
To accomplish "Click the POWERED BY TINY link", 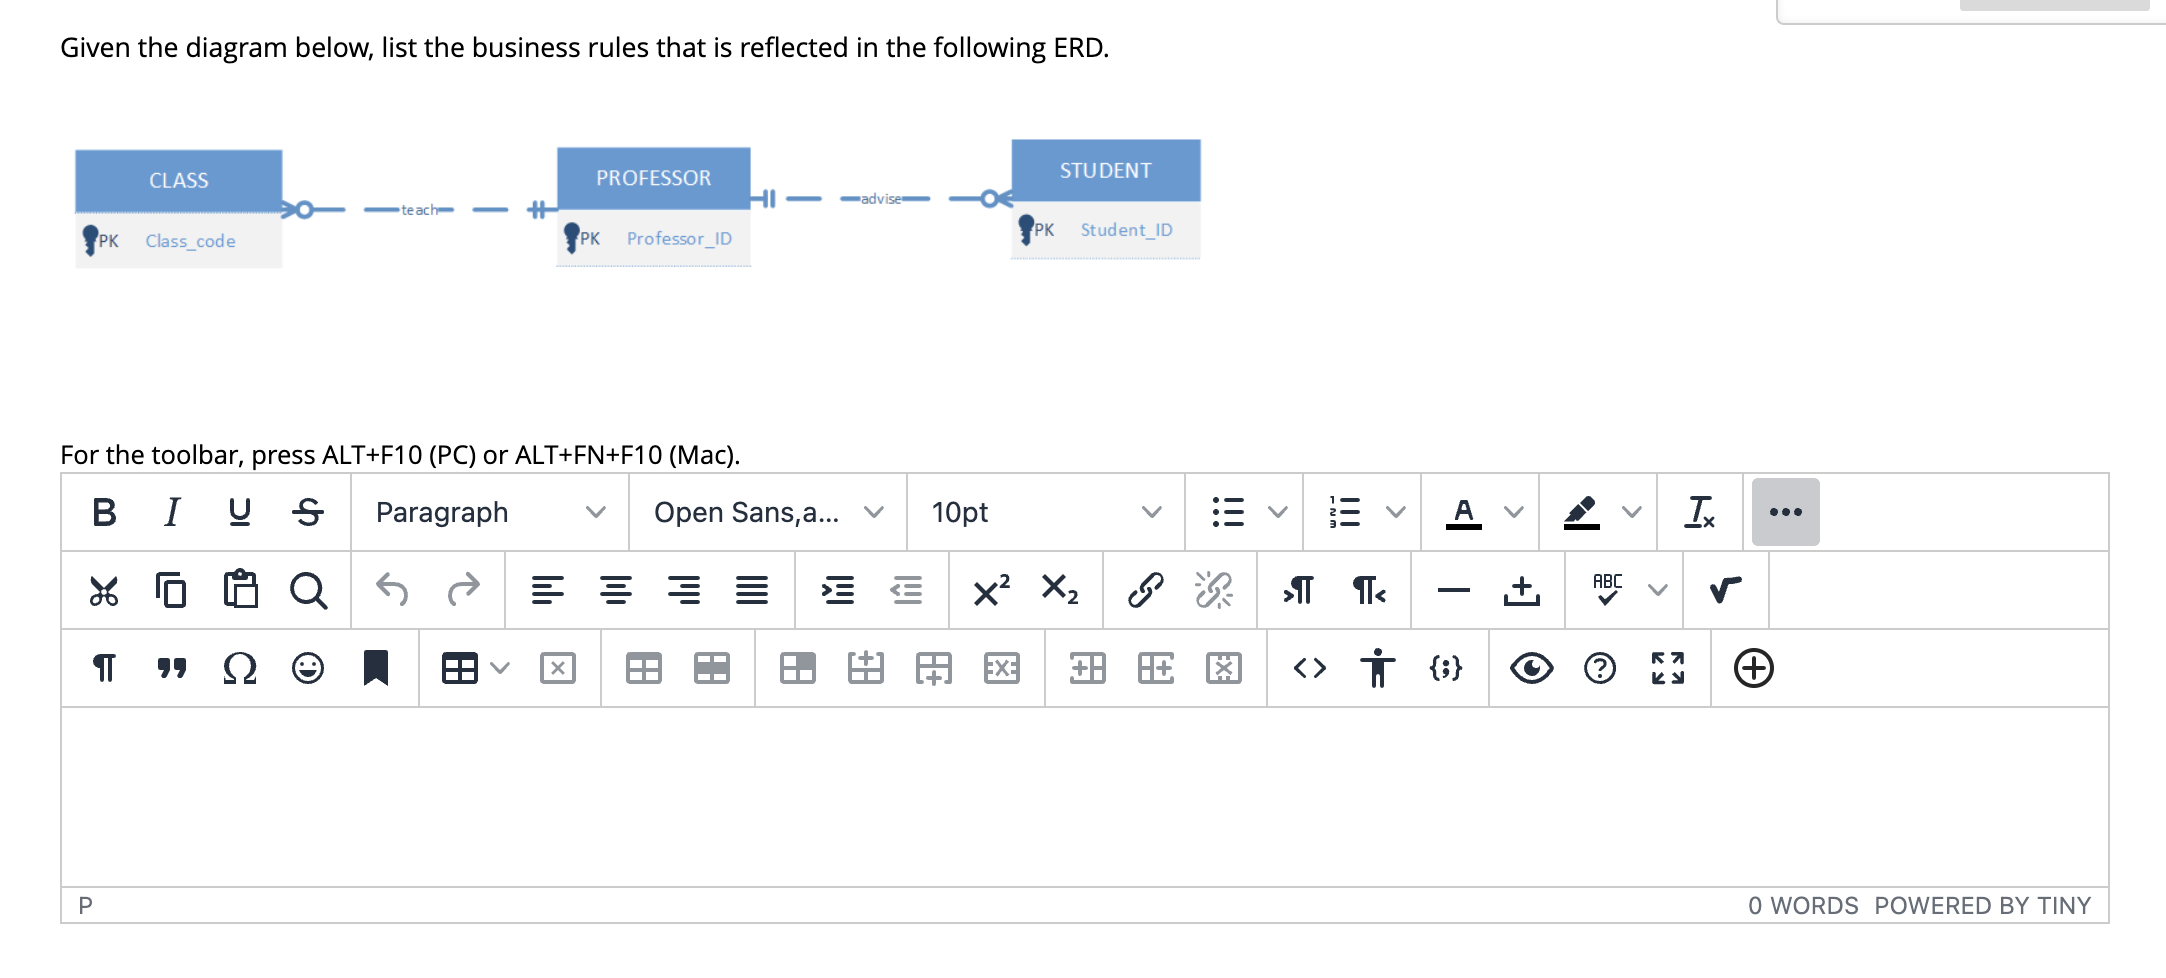I will tap(1983, 905).
